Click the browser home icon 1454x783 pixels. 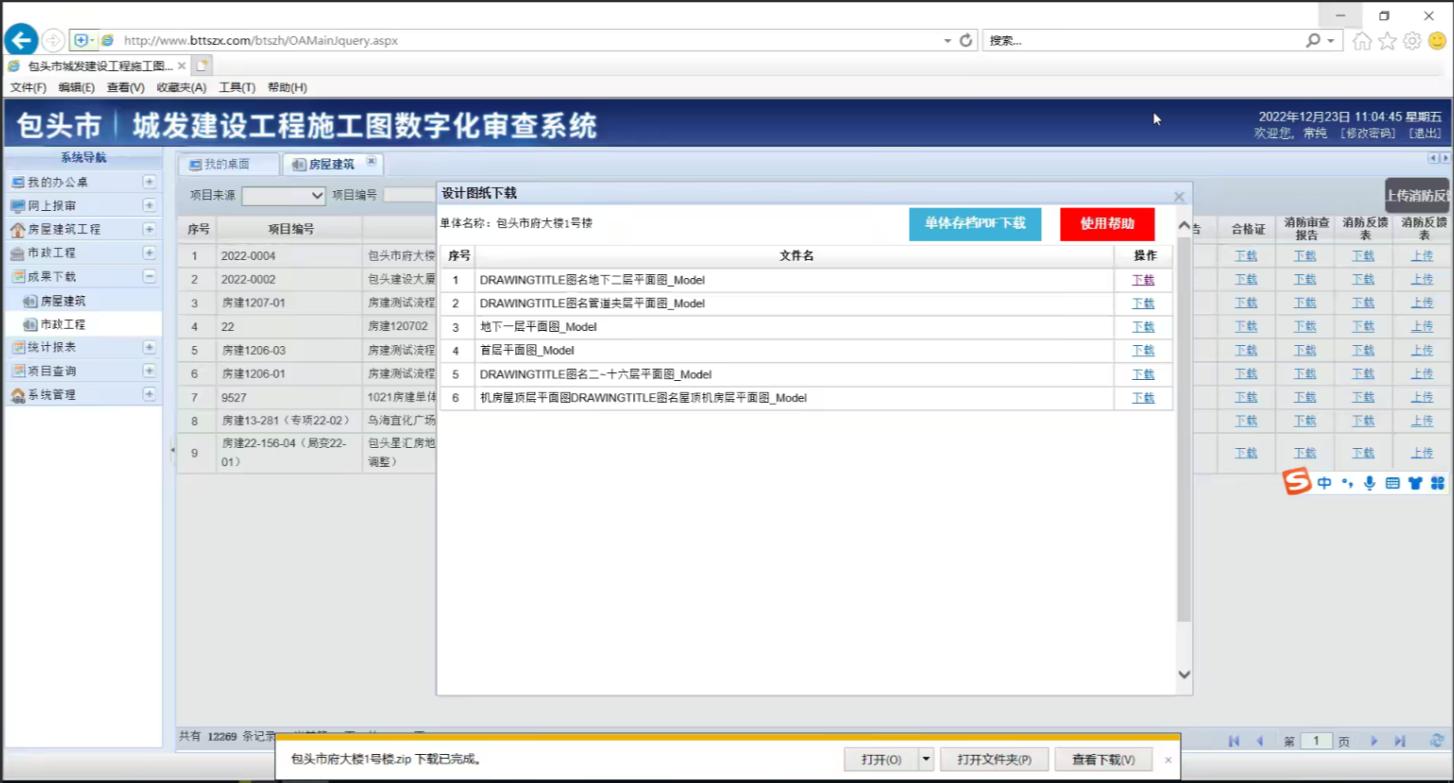tap(1360, 41)
